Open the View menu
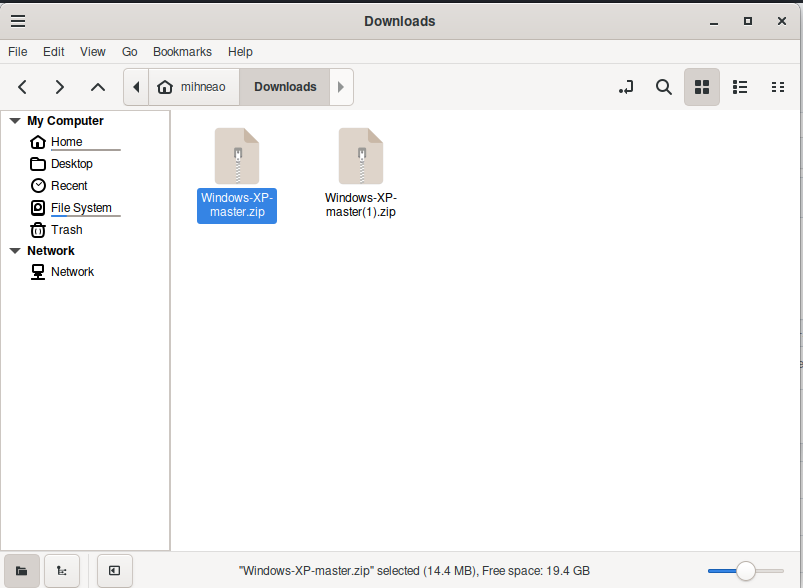803x588 pixels. (93, 52)
